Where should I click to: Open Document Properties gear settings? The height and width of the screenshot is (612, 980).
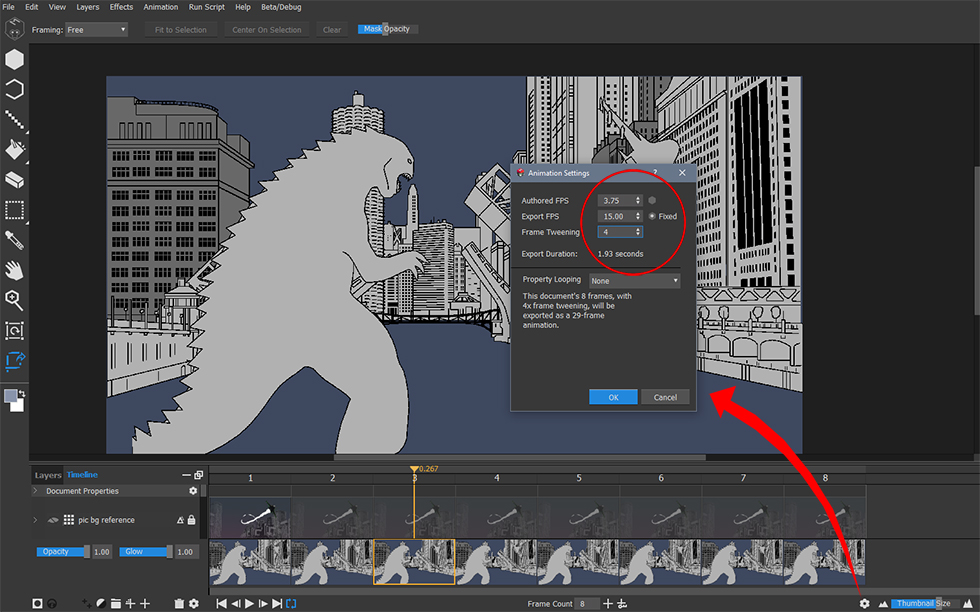pos(193,491)
